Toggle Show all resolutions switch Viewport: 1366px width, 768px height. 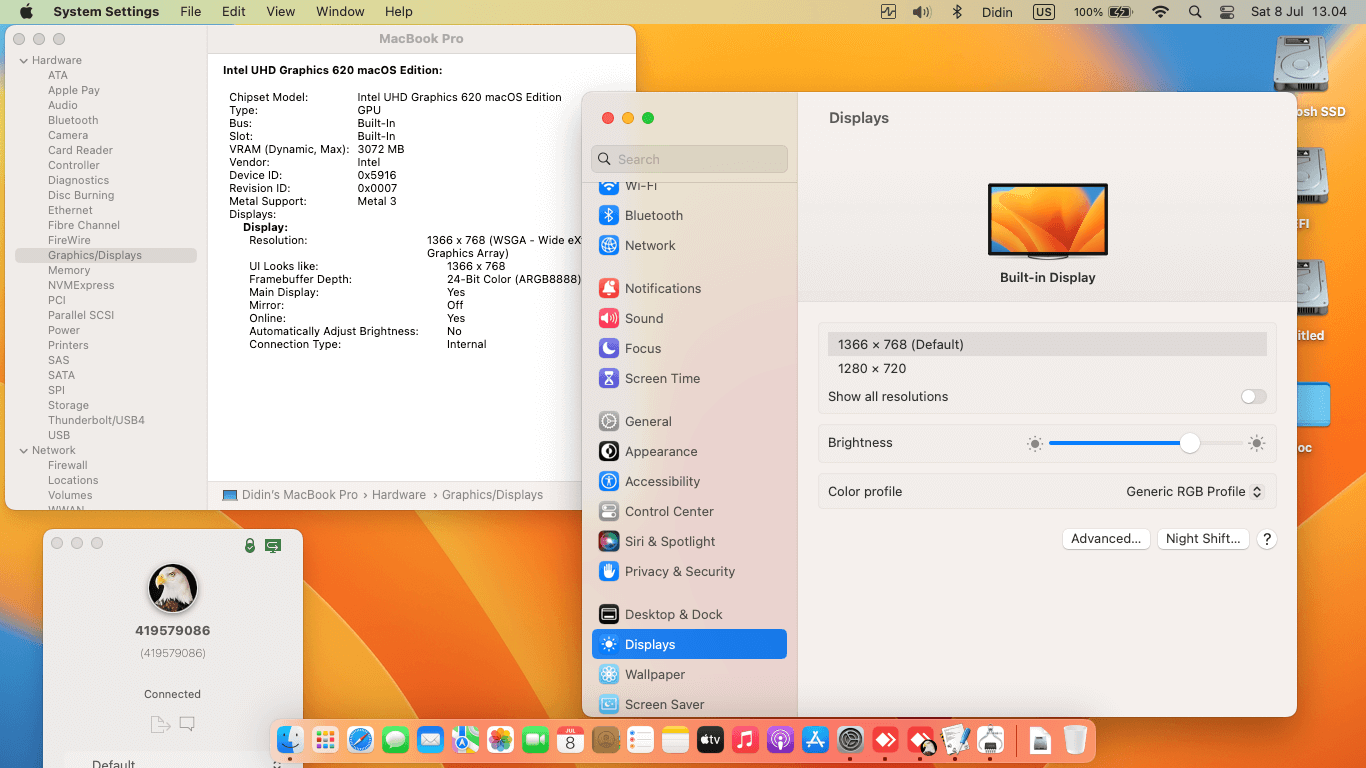pos(1253,397)
